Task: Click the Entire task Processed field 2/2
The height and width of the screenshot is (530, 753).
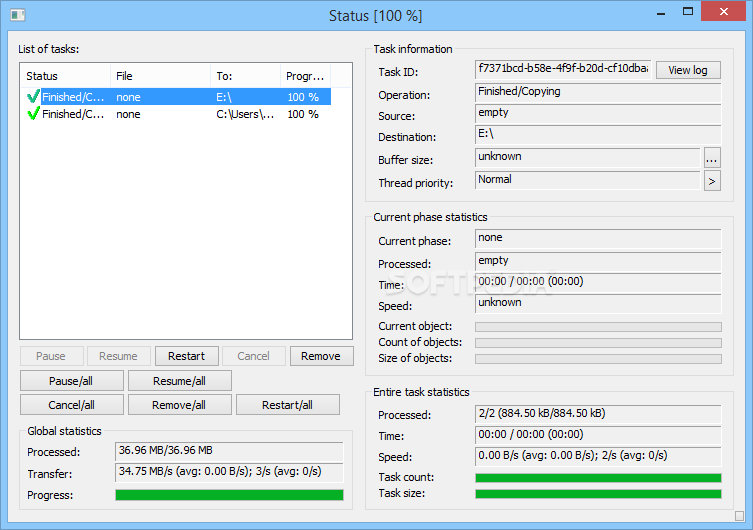Action: tap(598, 414)
